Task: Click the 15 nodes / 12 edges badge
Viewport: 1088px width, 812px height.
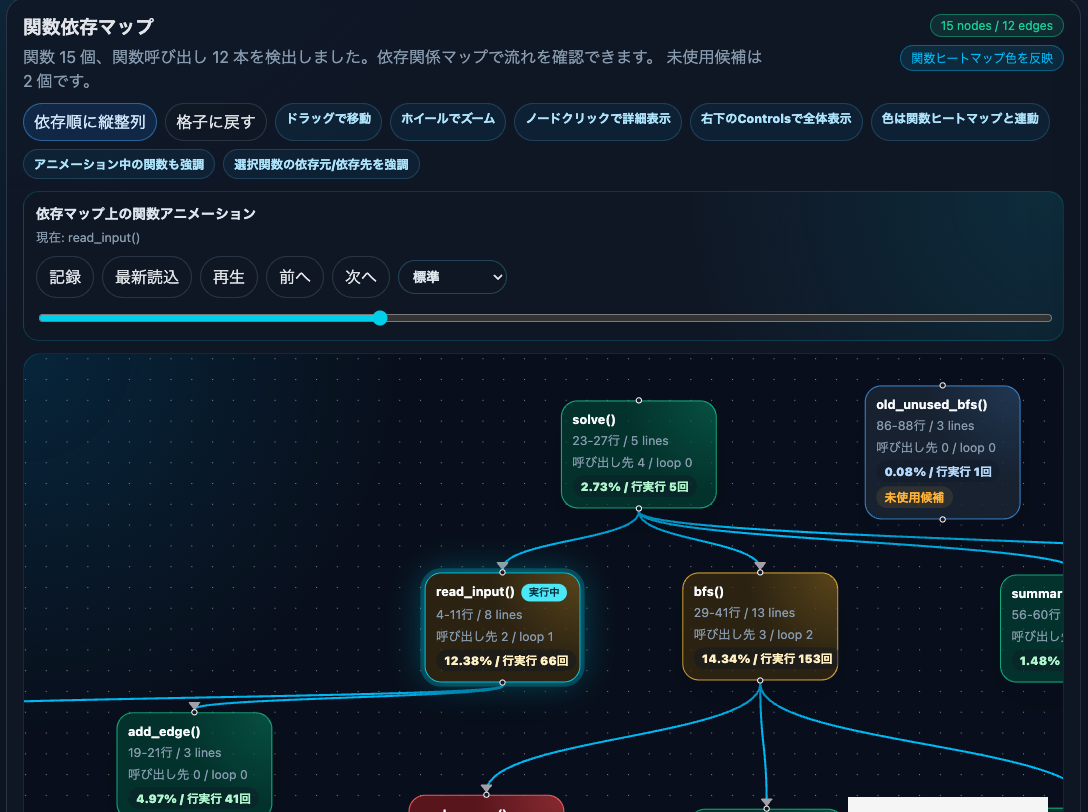Action: (996, 26)
